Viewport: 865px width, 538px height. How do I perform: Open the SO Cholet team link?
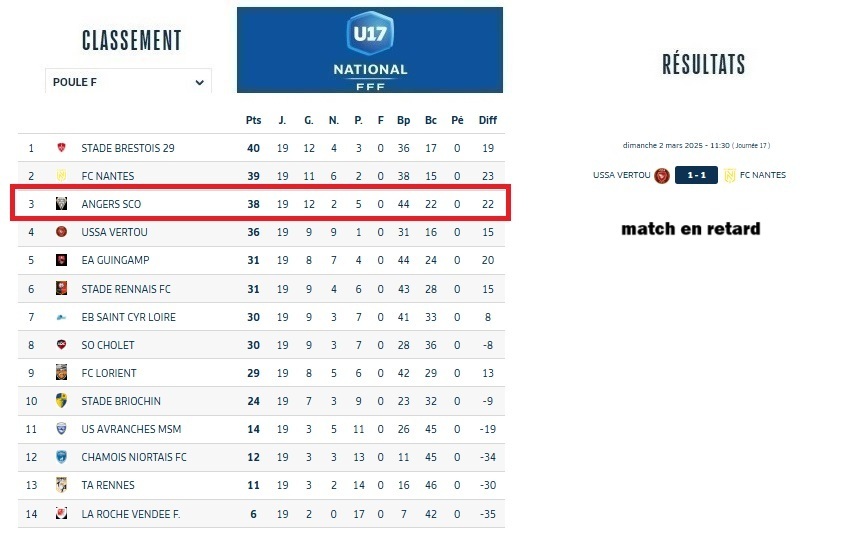[x=108, y=345]
